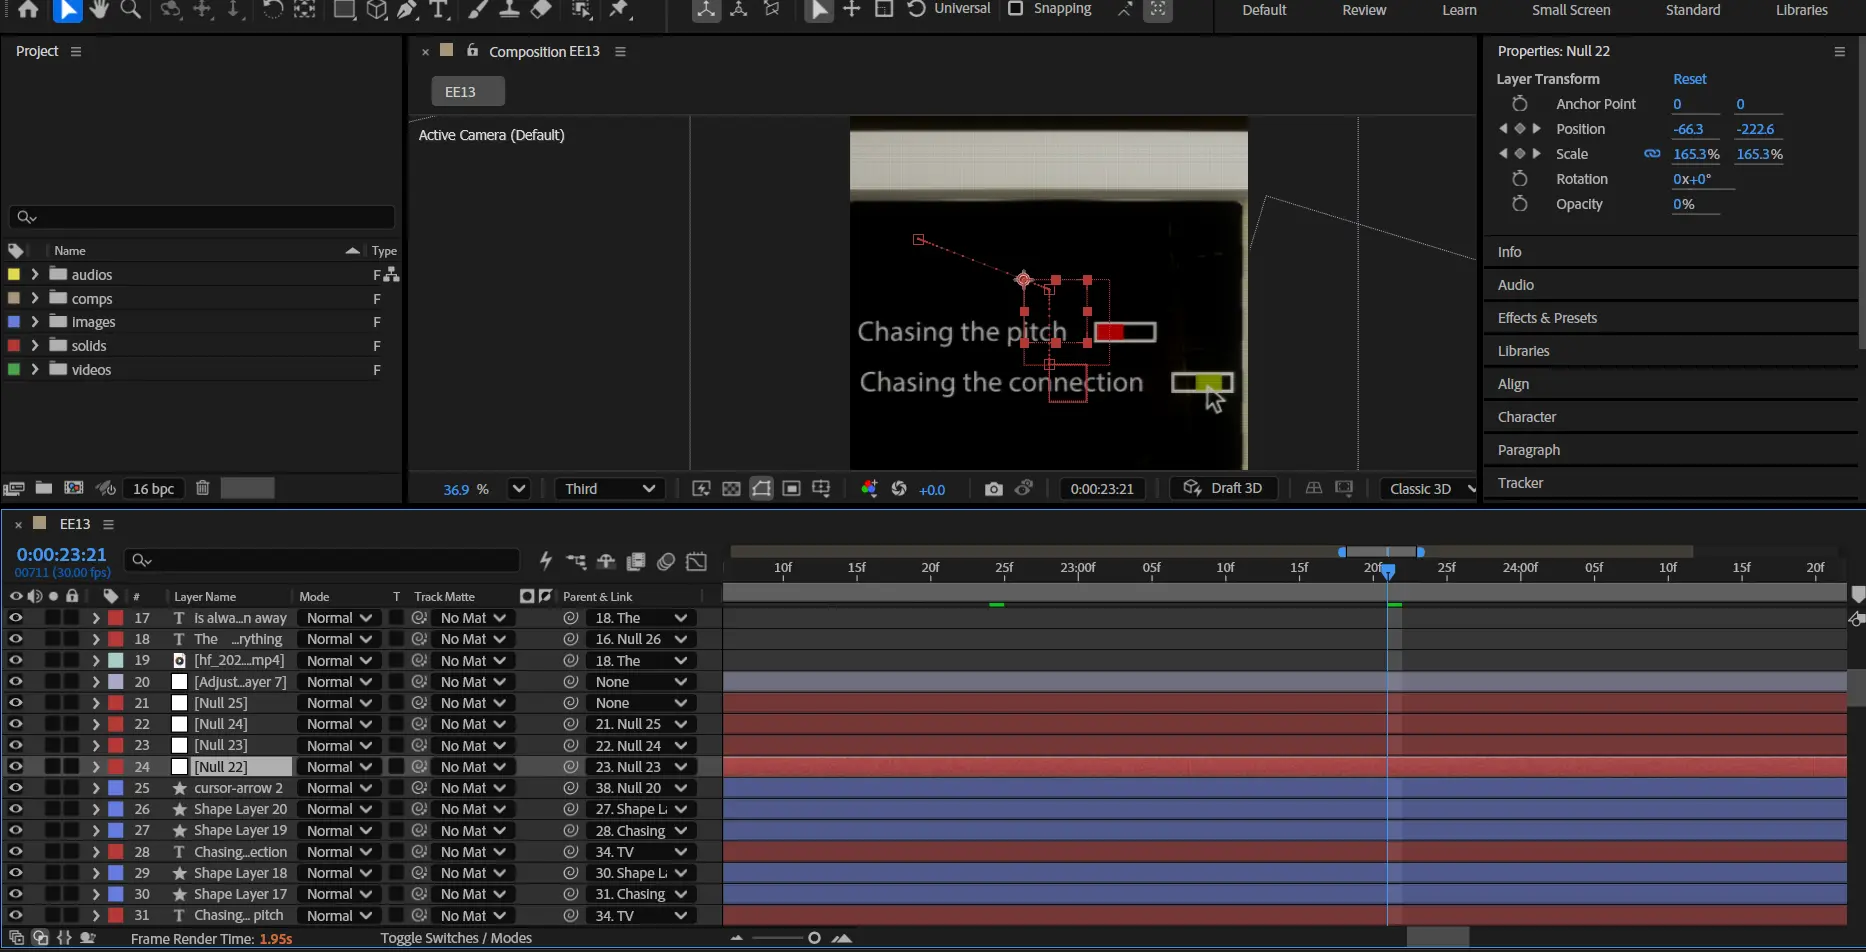1866x952 pixels.
Task: Select the Zoom magnifier tool
Action: (131, 10)
